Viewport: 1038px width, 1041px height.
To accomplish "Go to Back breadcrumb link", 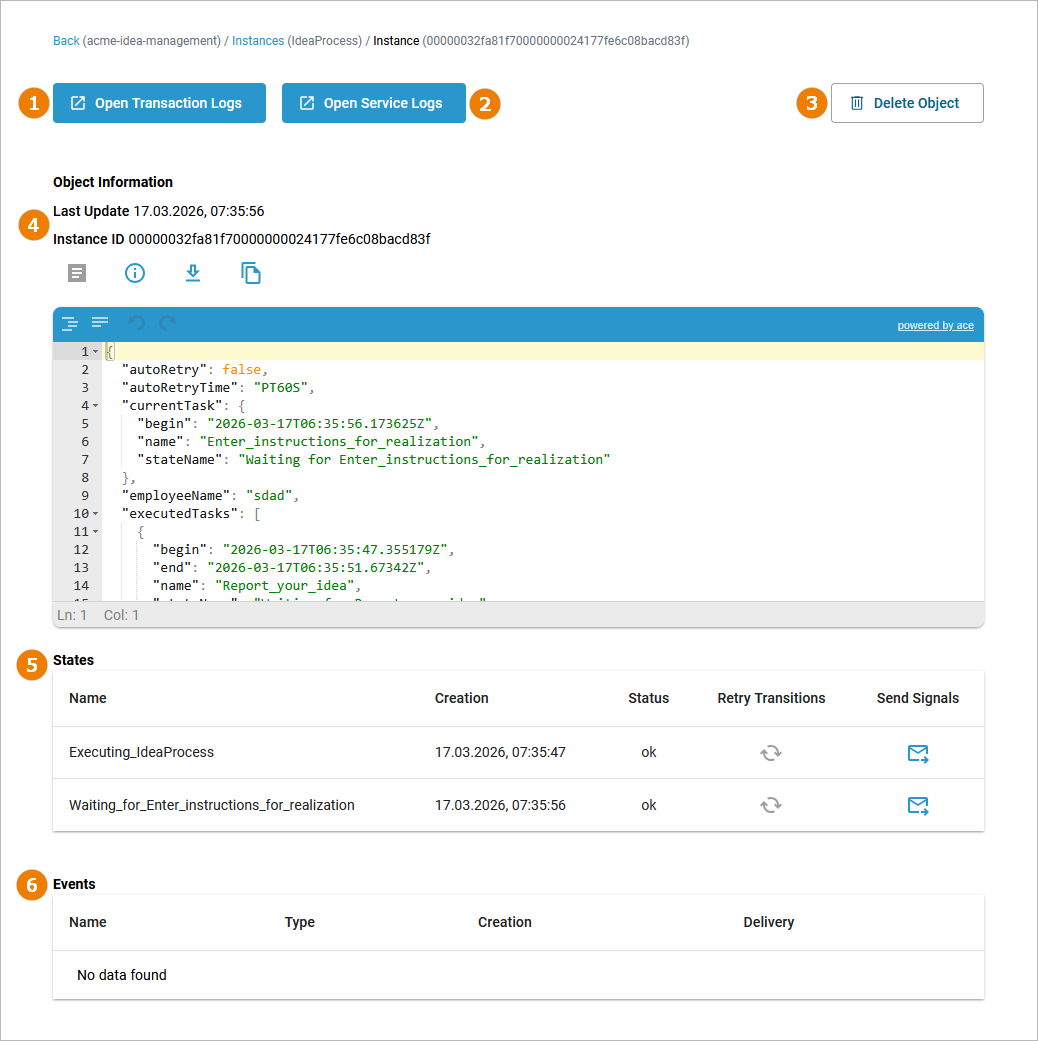I will tap(66, 41).
